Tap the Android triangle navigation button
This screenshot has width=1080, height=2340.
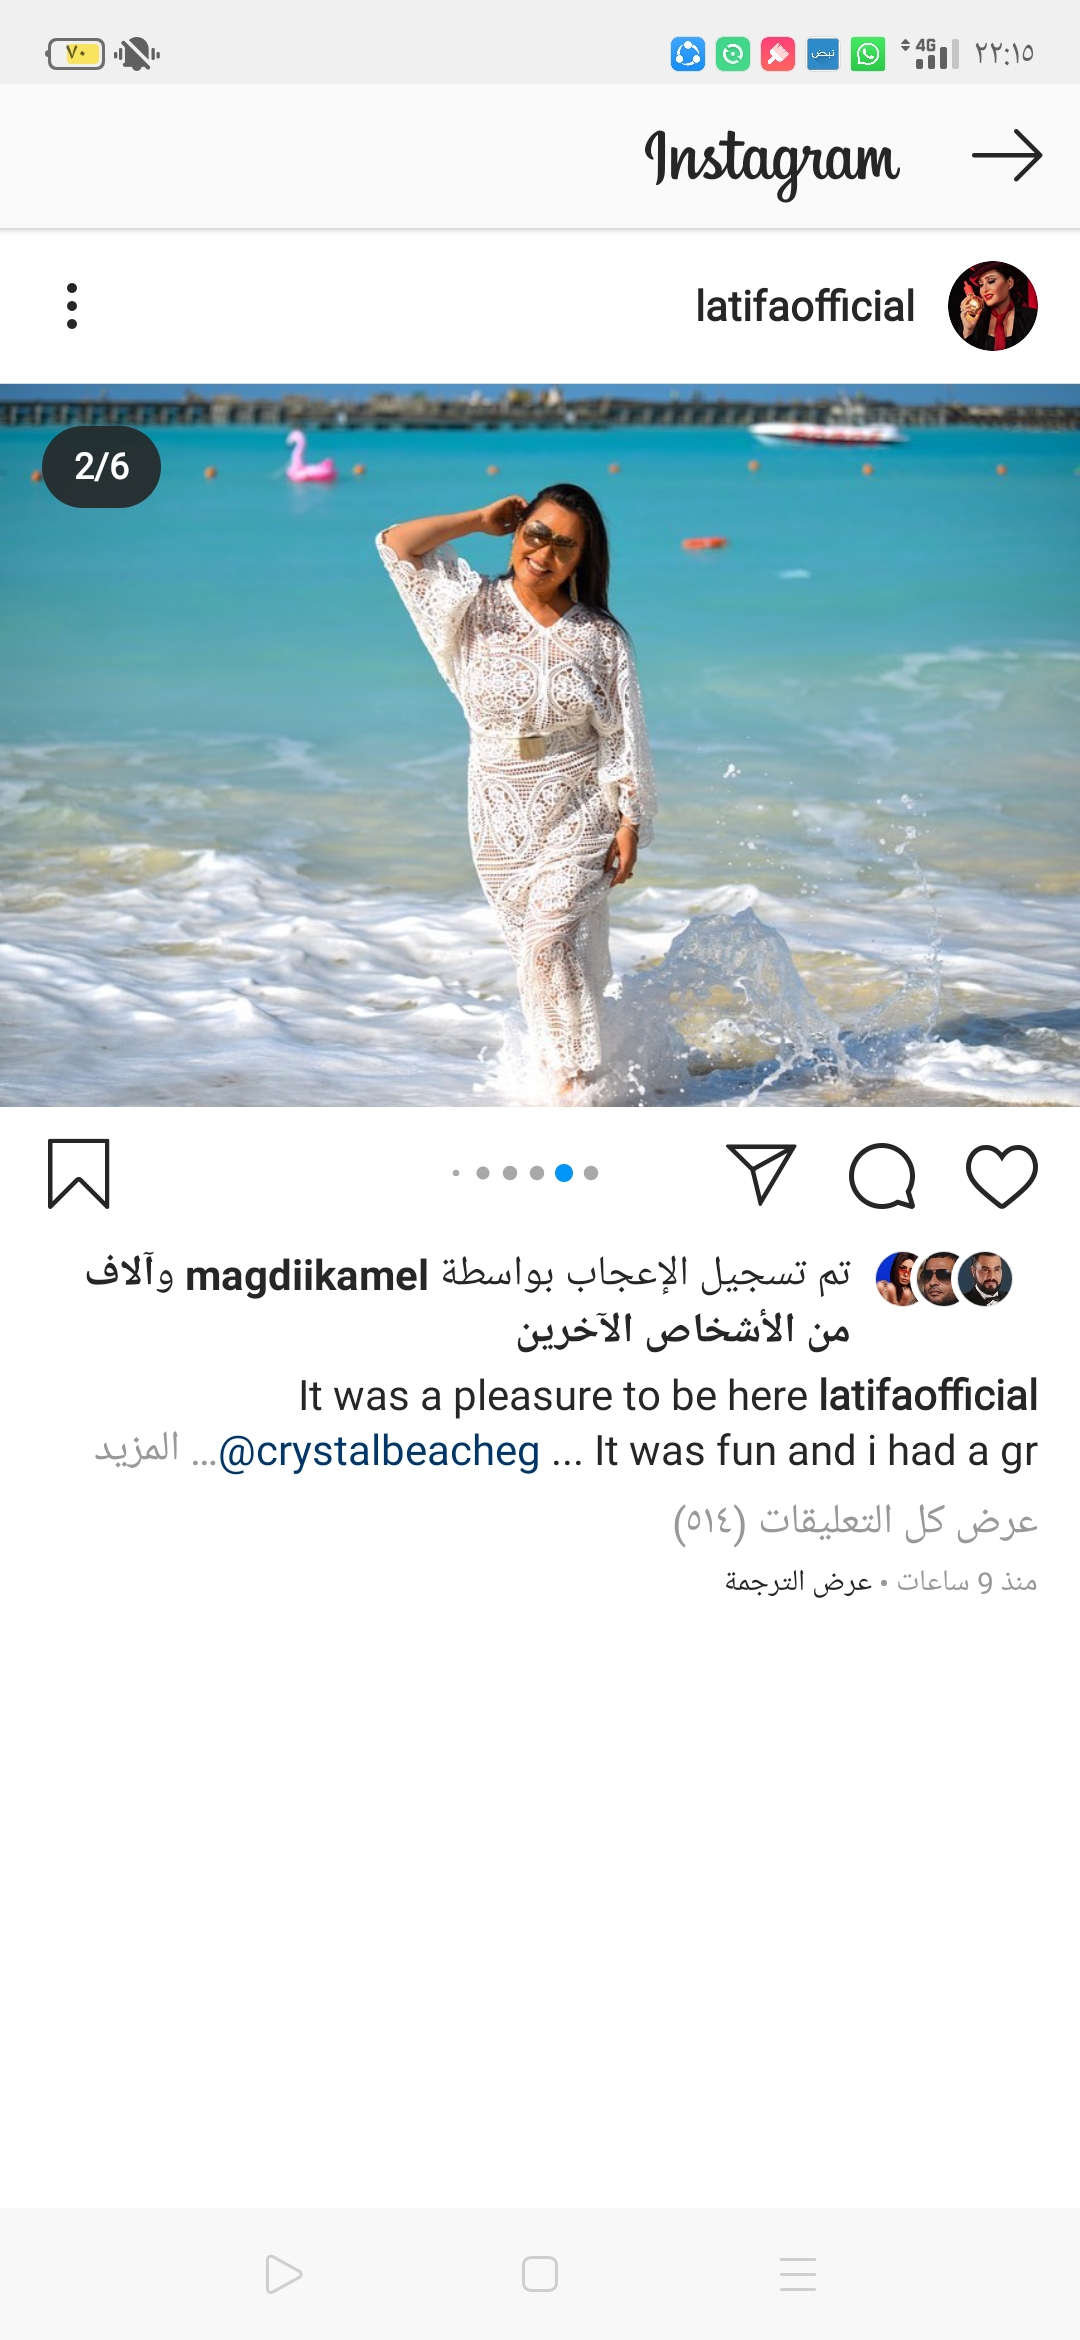click(x=283, y=2274)
